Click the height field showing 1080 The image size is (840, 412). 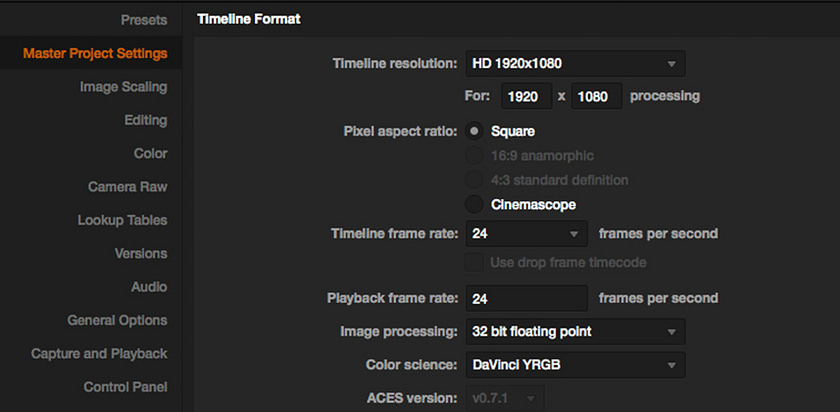(596, 96)
